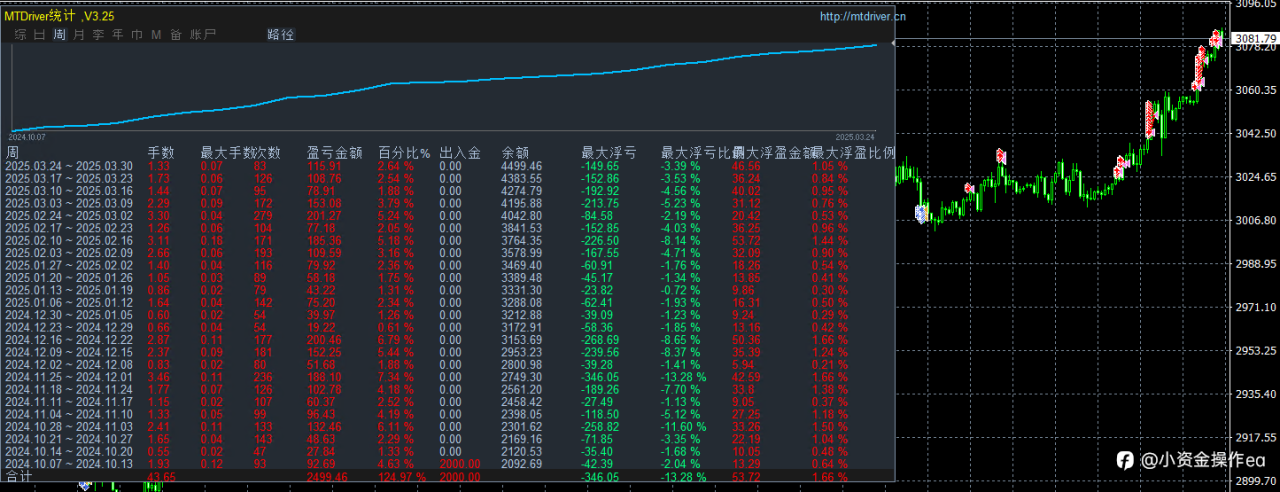1280x492 pixels.
Task: Open the http://mtdriver.cn link
Action: pos(863,16)
